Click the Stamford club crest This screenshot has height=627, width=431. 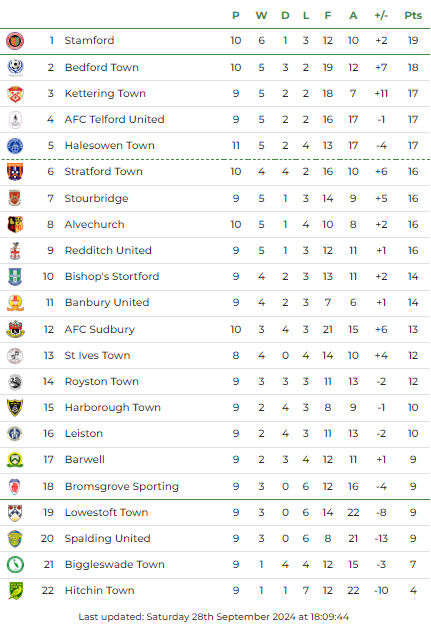pyautogui.click(x=15, y=41)
